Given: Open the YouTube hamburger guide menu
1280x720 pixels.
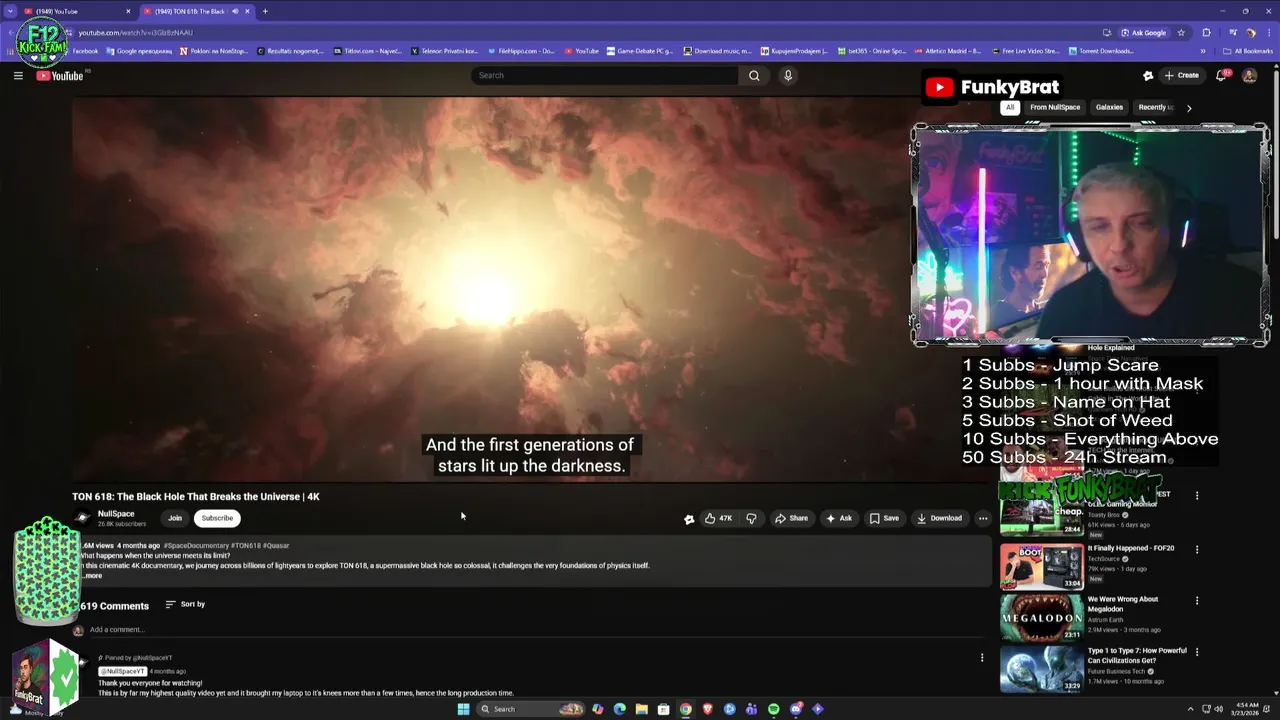Looking at the screenshot, I should (x=18, y=75).
